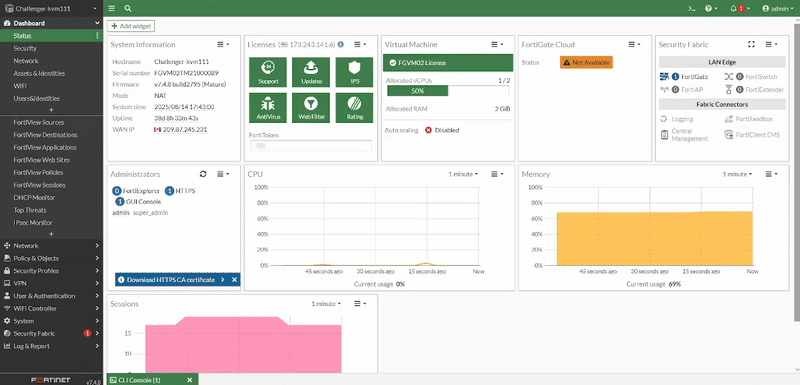Collapse the Dashboard menu section
This screenshot has width=800, height=385.
point(97,23)
